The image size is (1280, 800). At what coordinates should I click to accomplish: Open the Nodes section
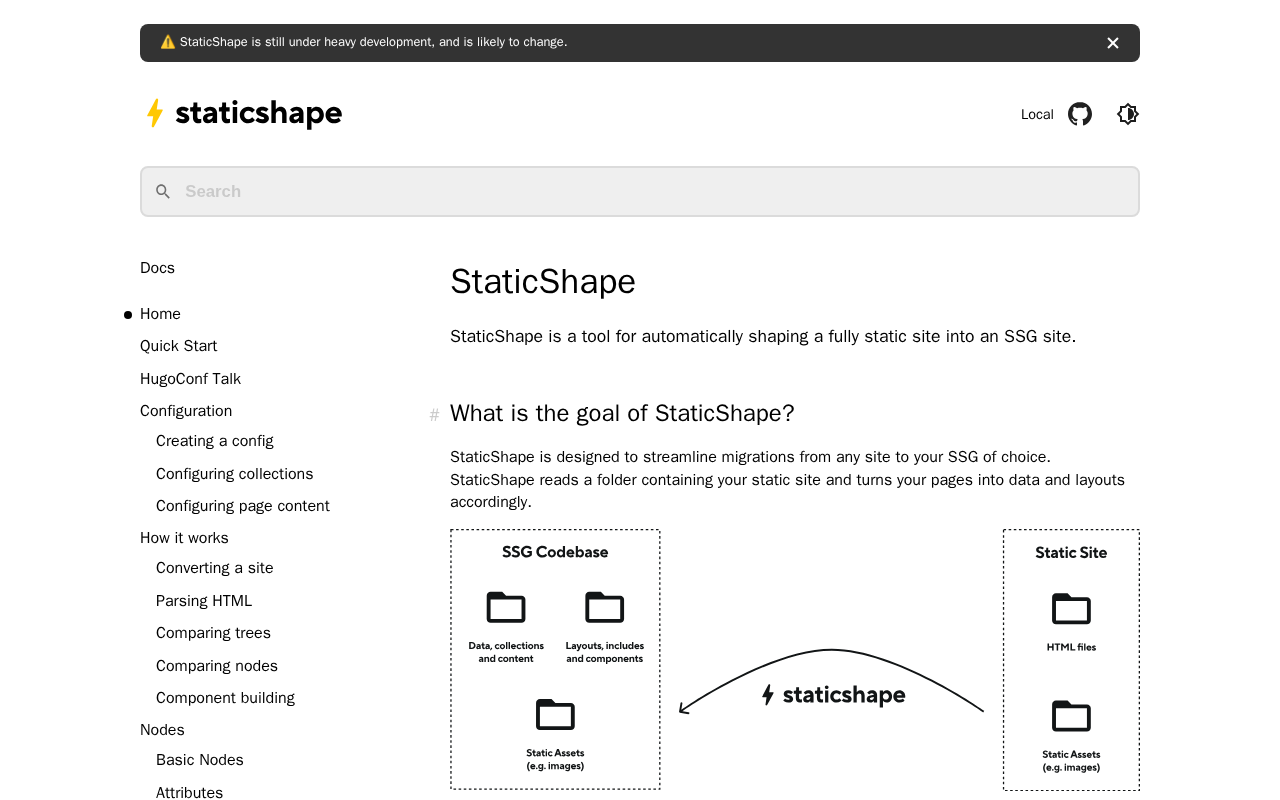(162, 730)
